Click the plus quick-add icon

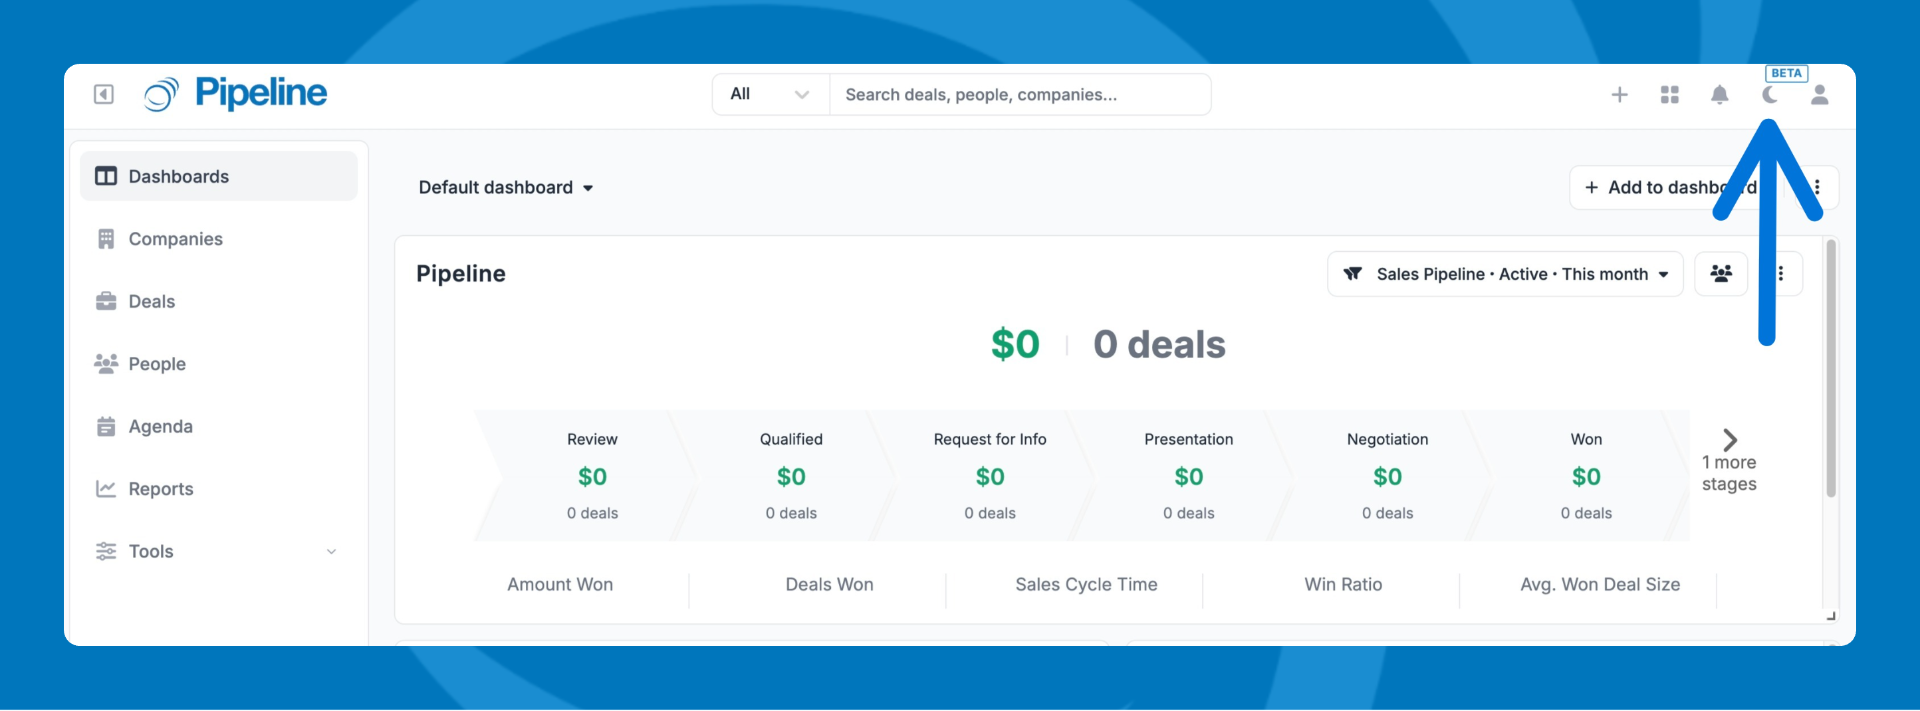coord(1620,95)
